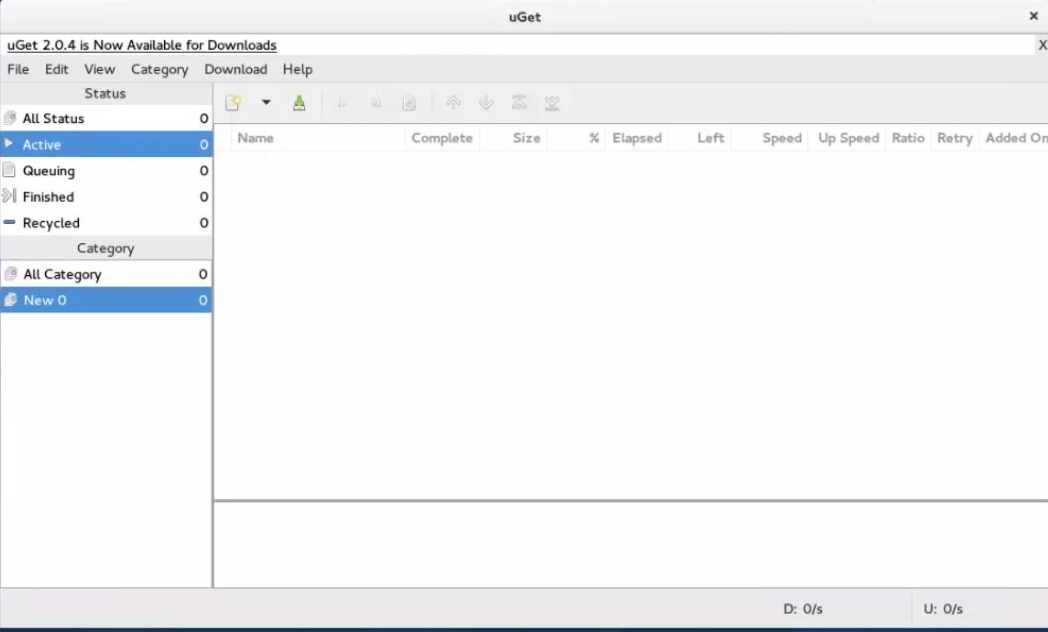Click the Up Speed column header
Screen dimensions: 1048x632
847,138
